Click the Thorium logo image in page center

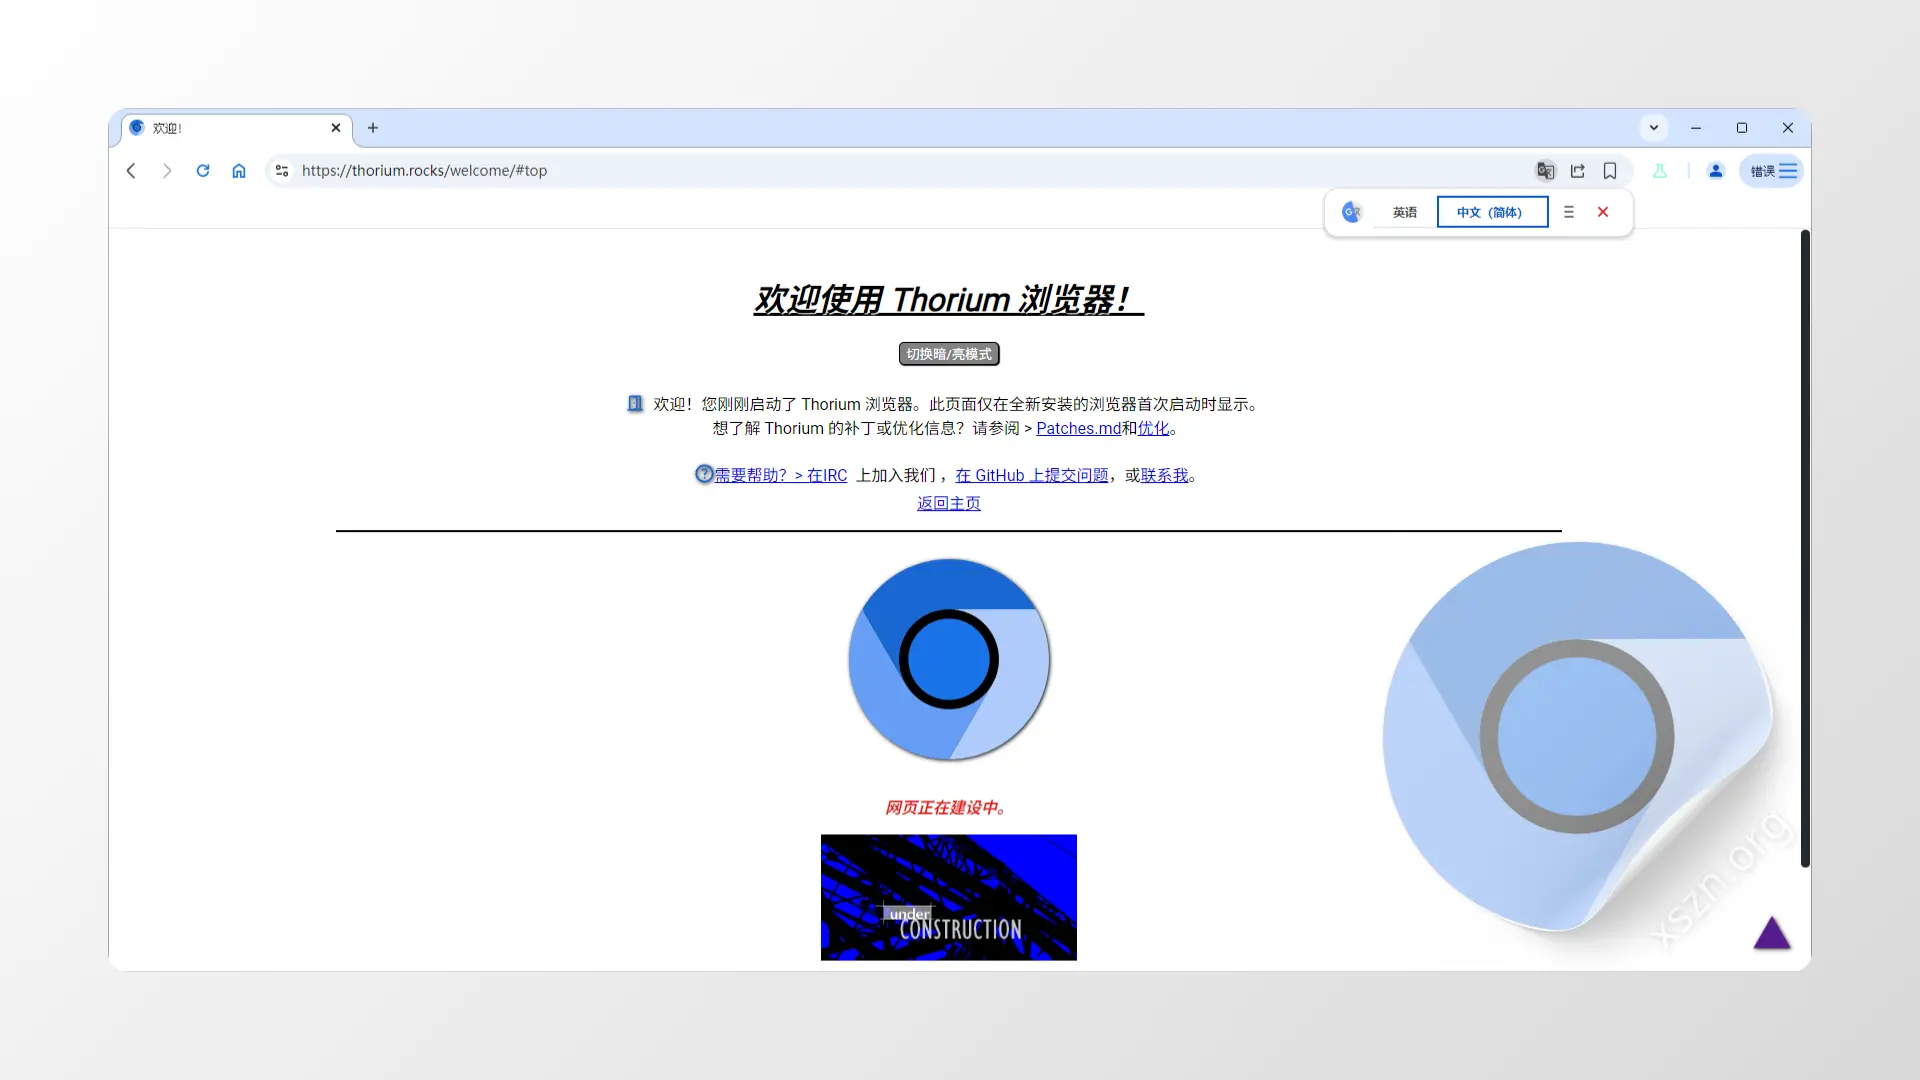949,660
